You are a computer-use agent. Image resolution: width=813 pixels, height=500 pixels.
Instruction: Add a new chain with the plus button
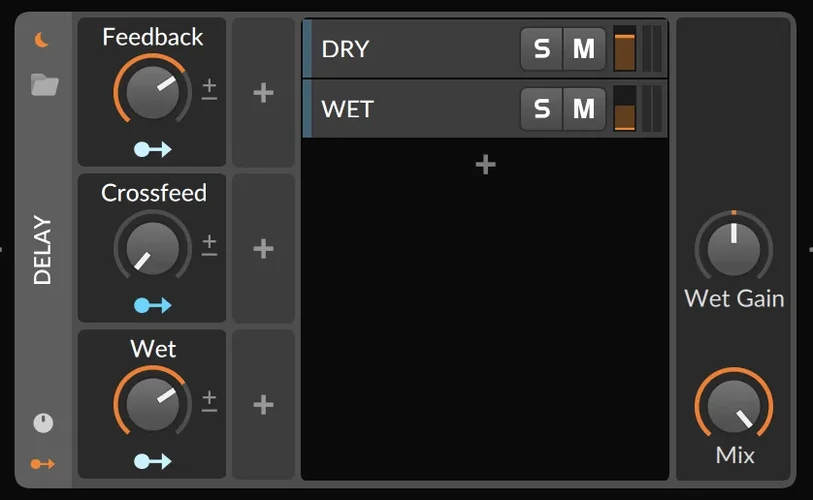point(485,165)
